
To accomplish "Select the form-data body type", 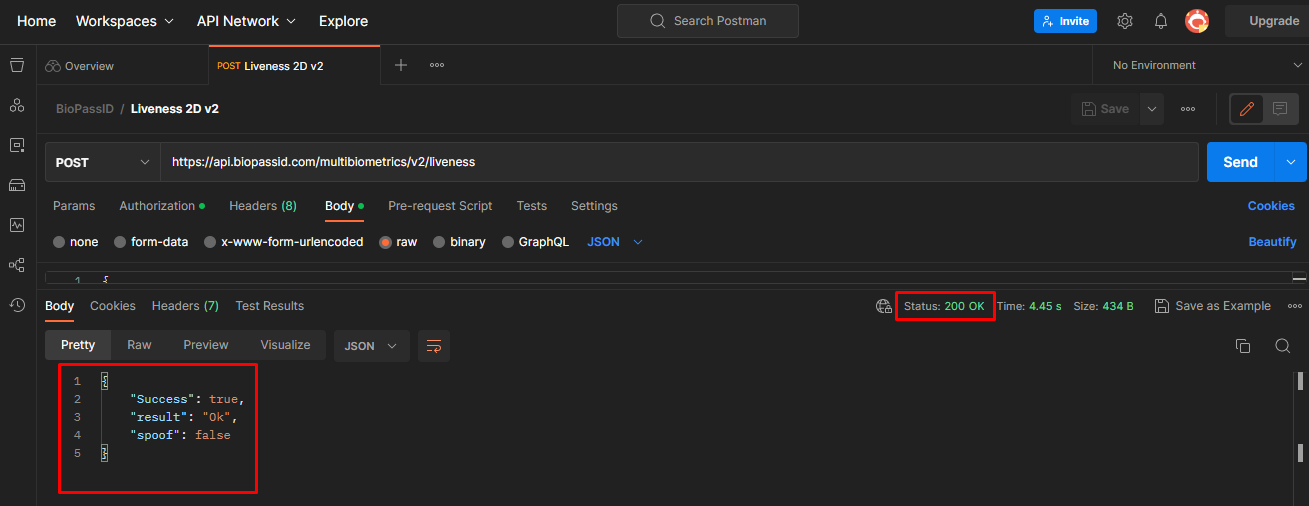I will 151,242.
